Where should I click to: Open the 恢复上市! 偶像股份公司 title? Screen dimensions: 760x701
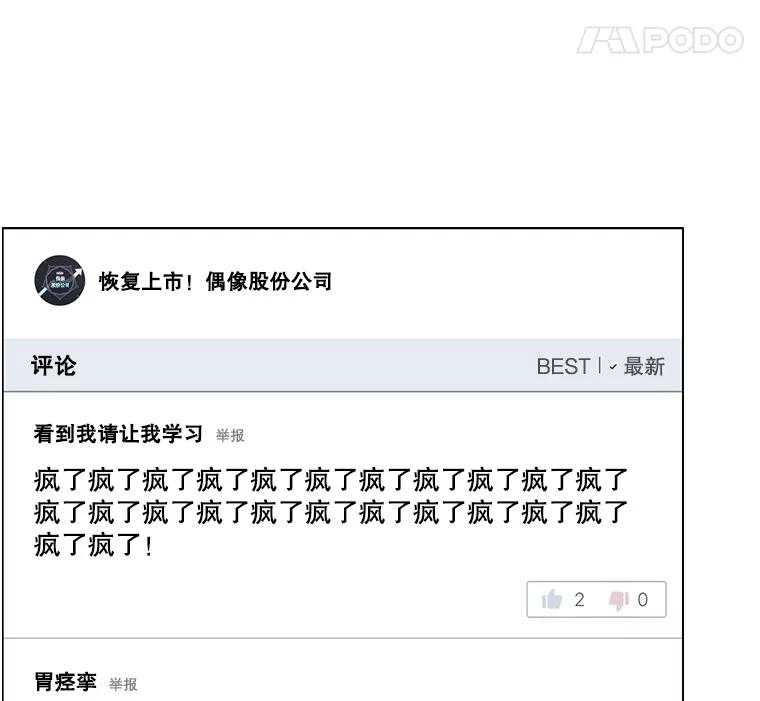coord(215,281)
